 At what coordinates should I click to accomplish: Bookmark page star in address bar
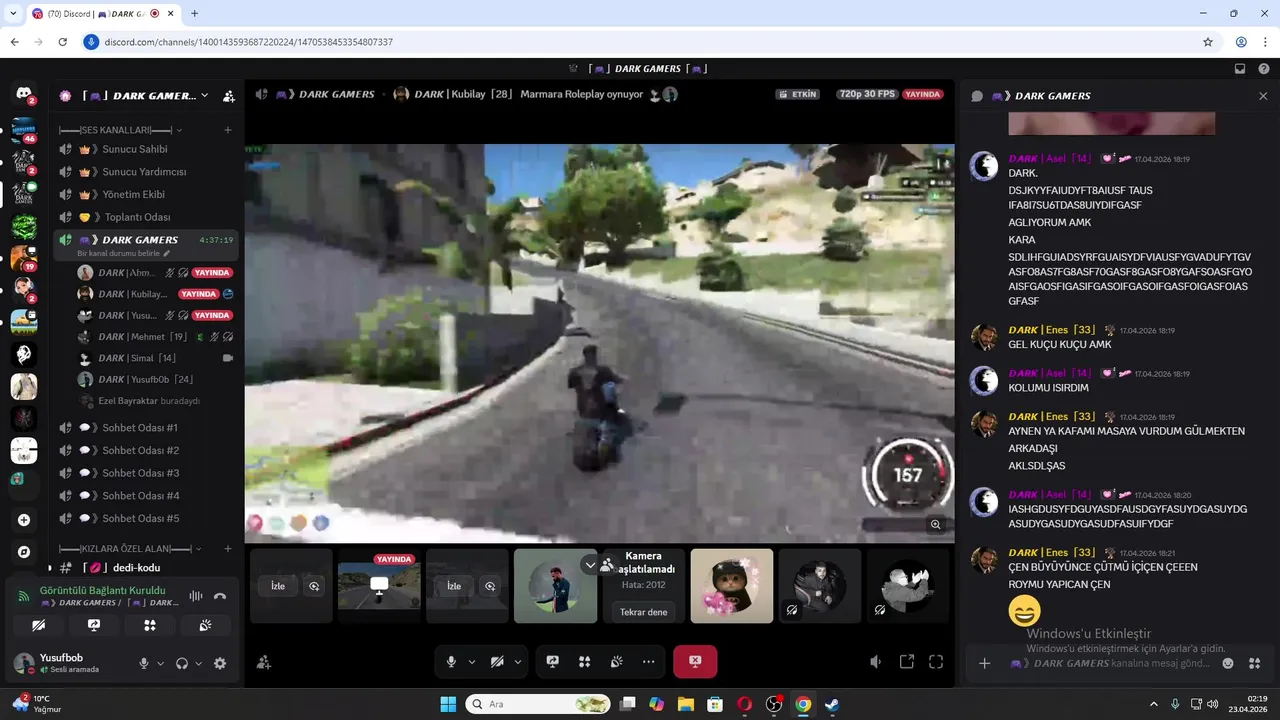1208,42
